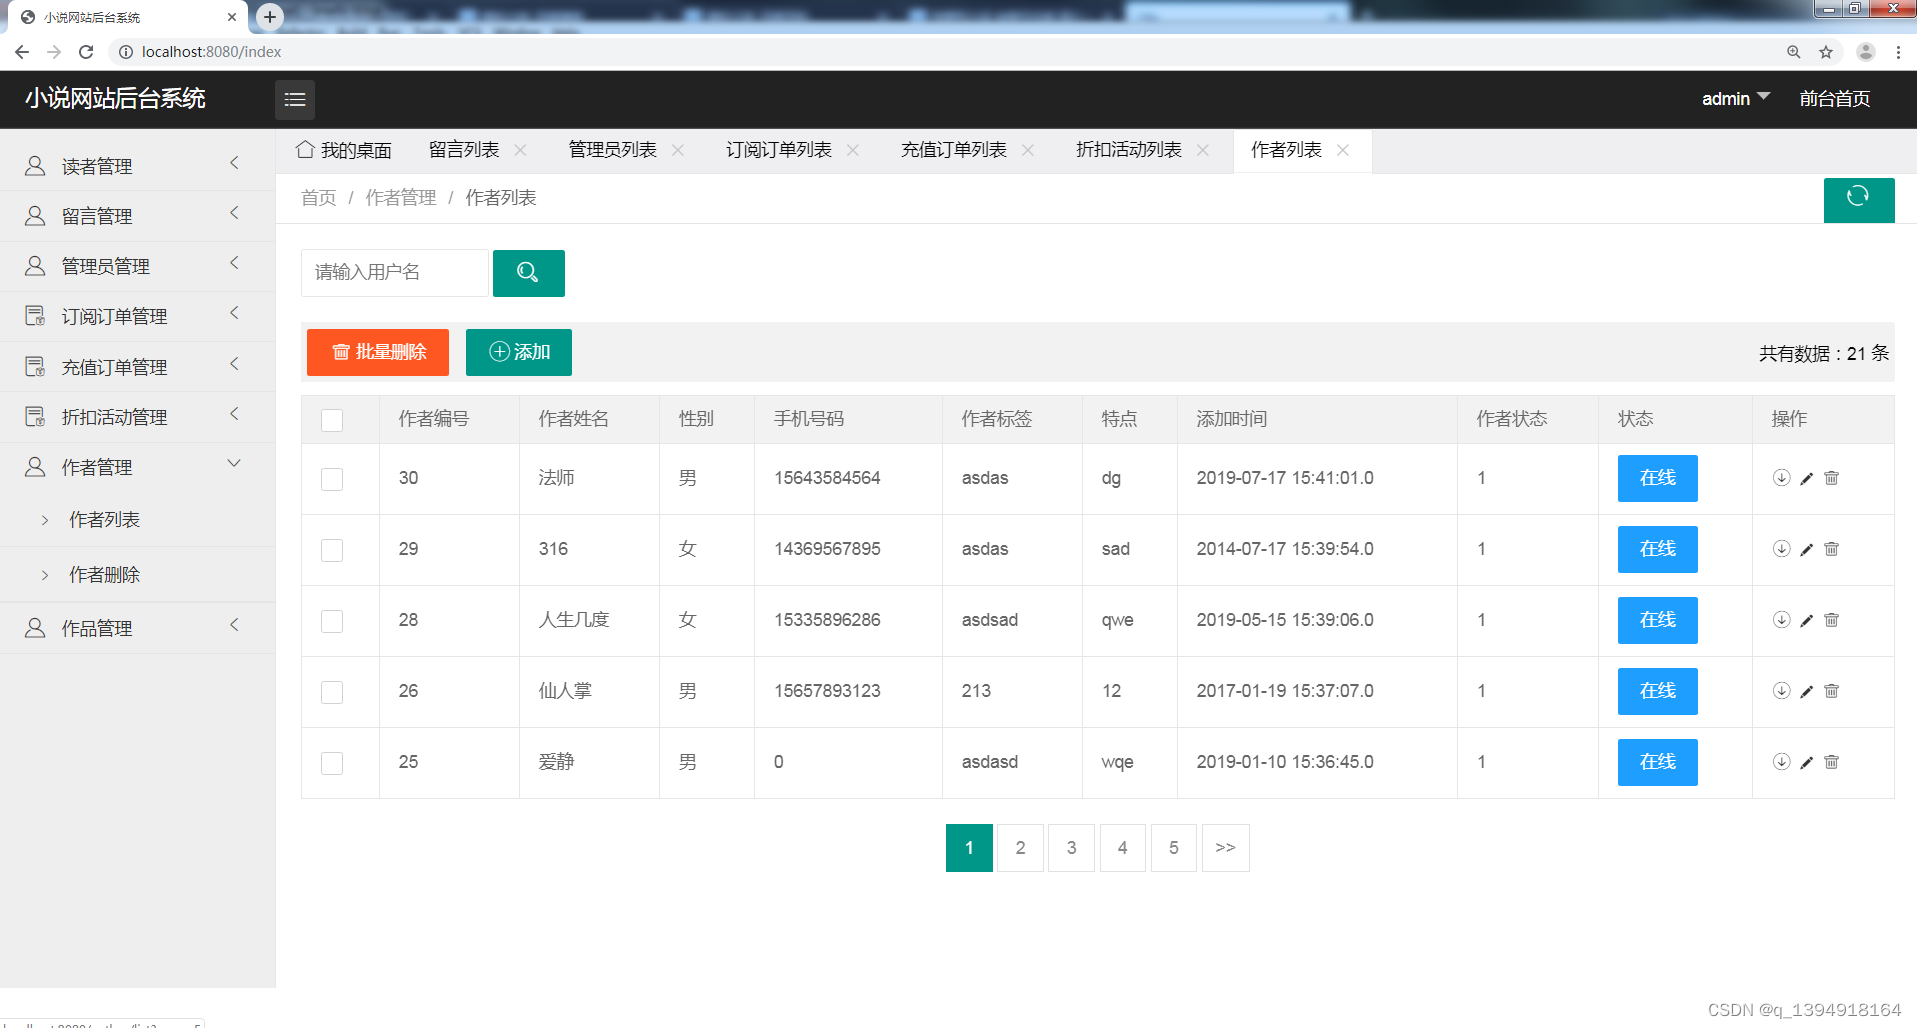Expand the 折扣活动管理 sidebar menu
This screenshot has height=1028, width=1917.
pyautogui.click(x=137, y=417)
